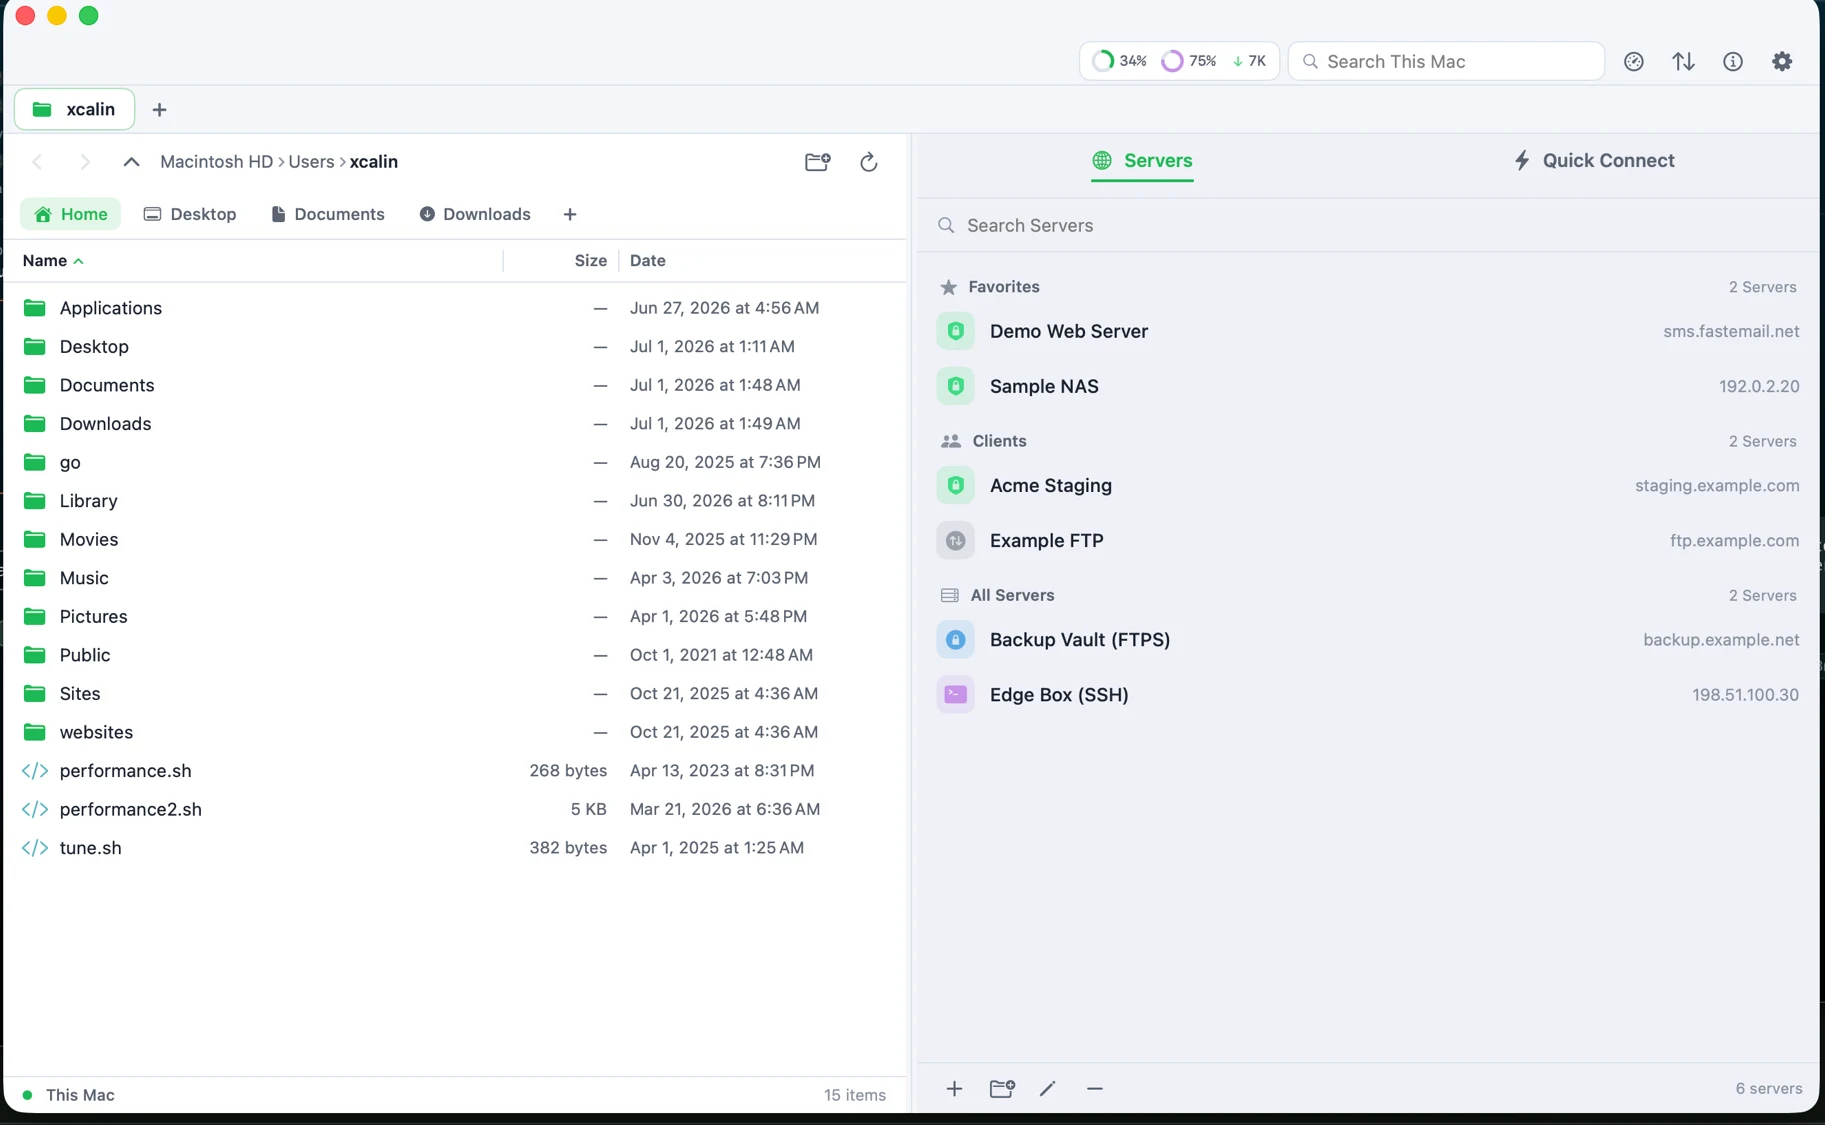Click the CPU 34% usage indicator

click(1119, 61)
